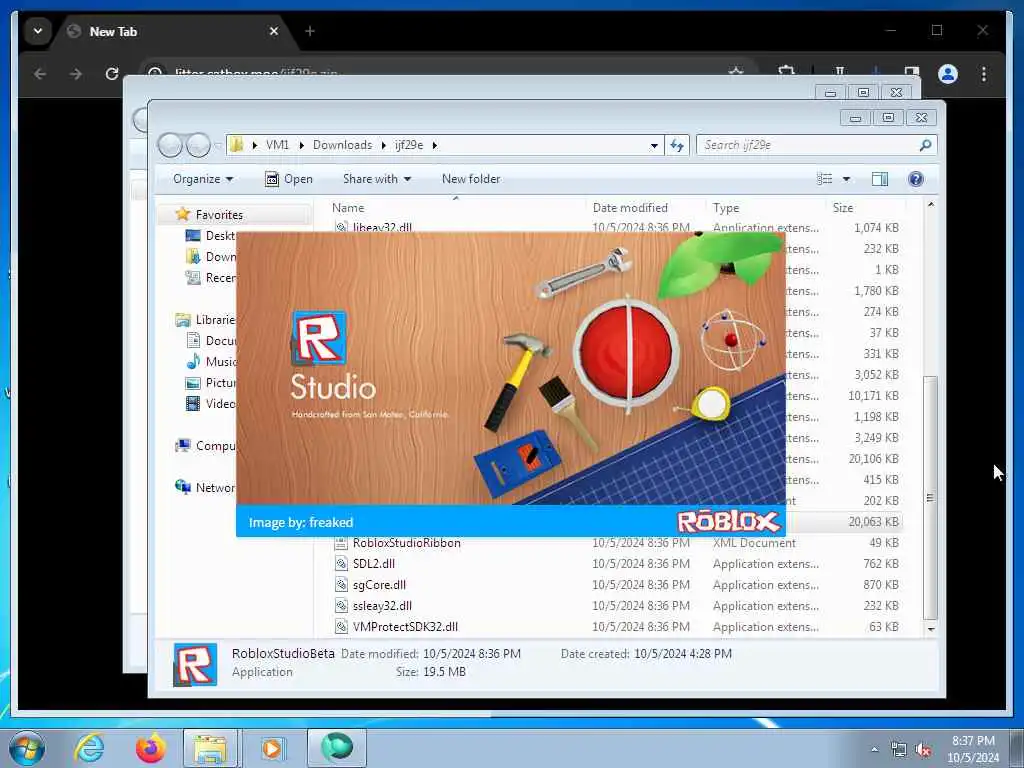Change view using the view icon
Image resolution: width=1024 pixels, height=768 pixels.
825,179
